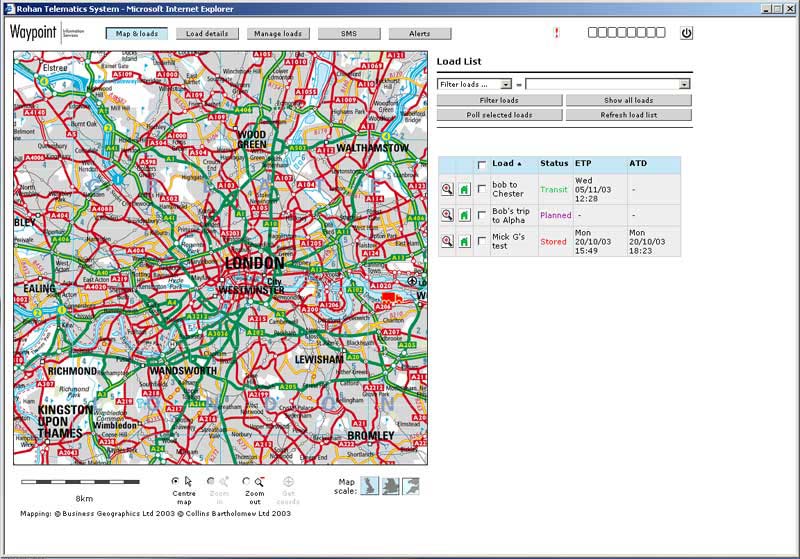
Task: Select the most detailed map scale icon
Action: (x=411, y=486)
